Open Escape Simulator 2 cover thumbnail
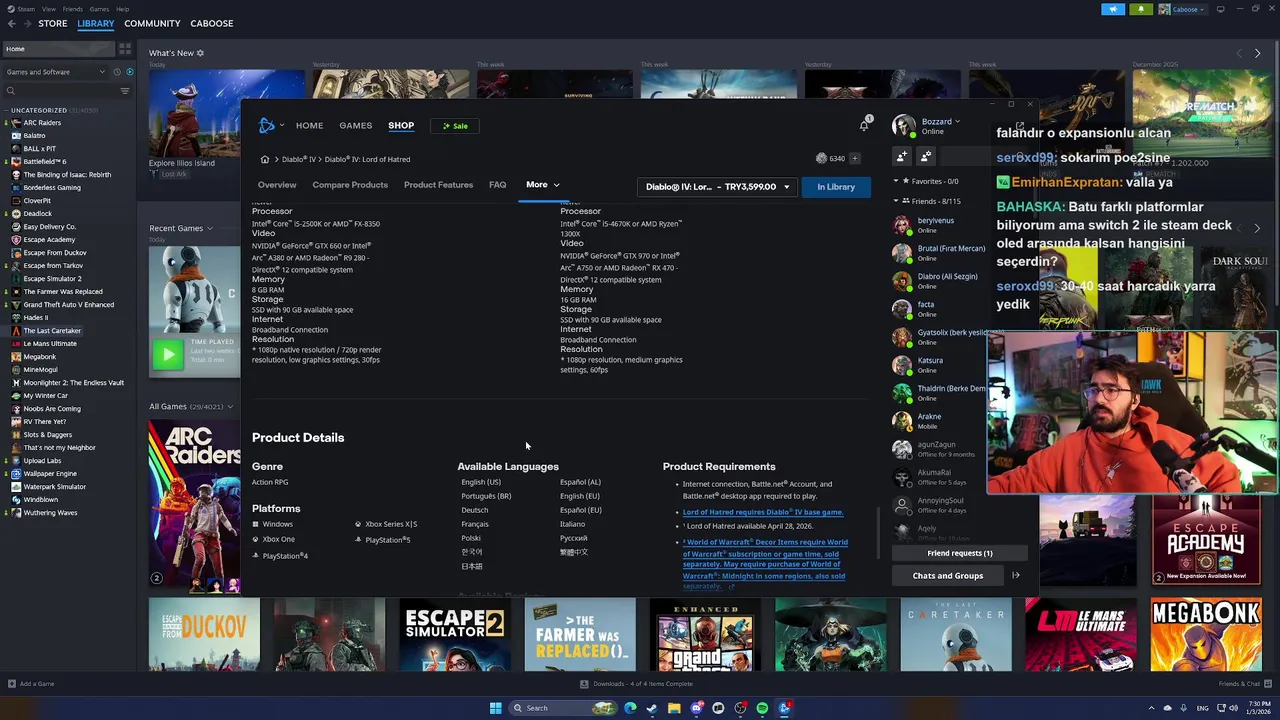This screenshot has height=720, width=1280. 454,635
